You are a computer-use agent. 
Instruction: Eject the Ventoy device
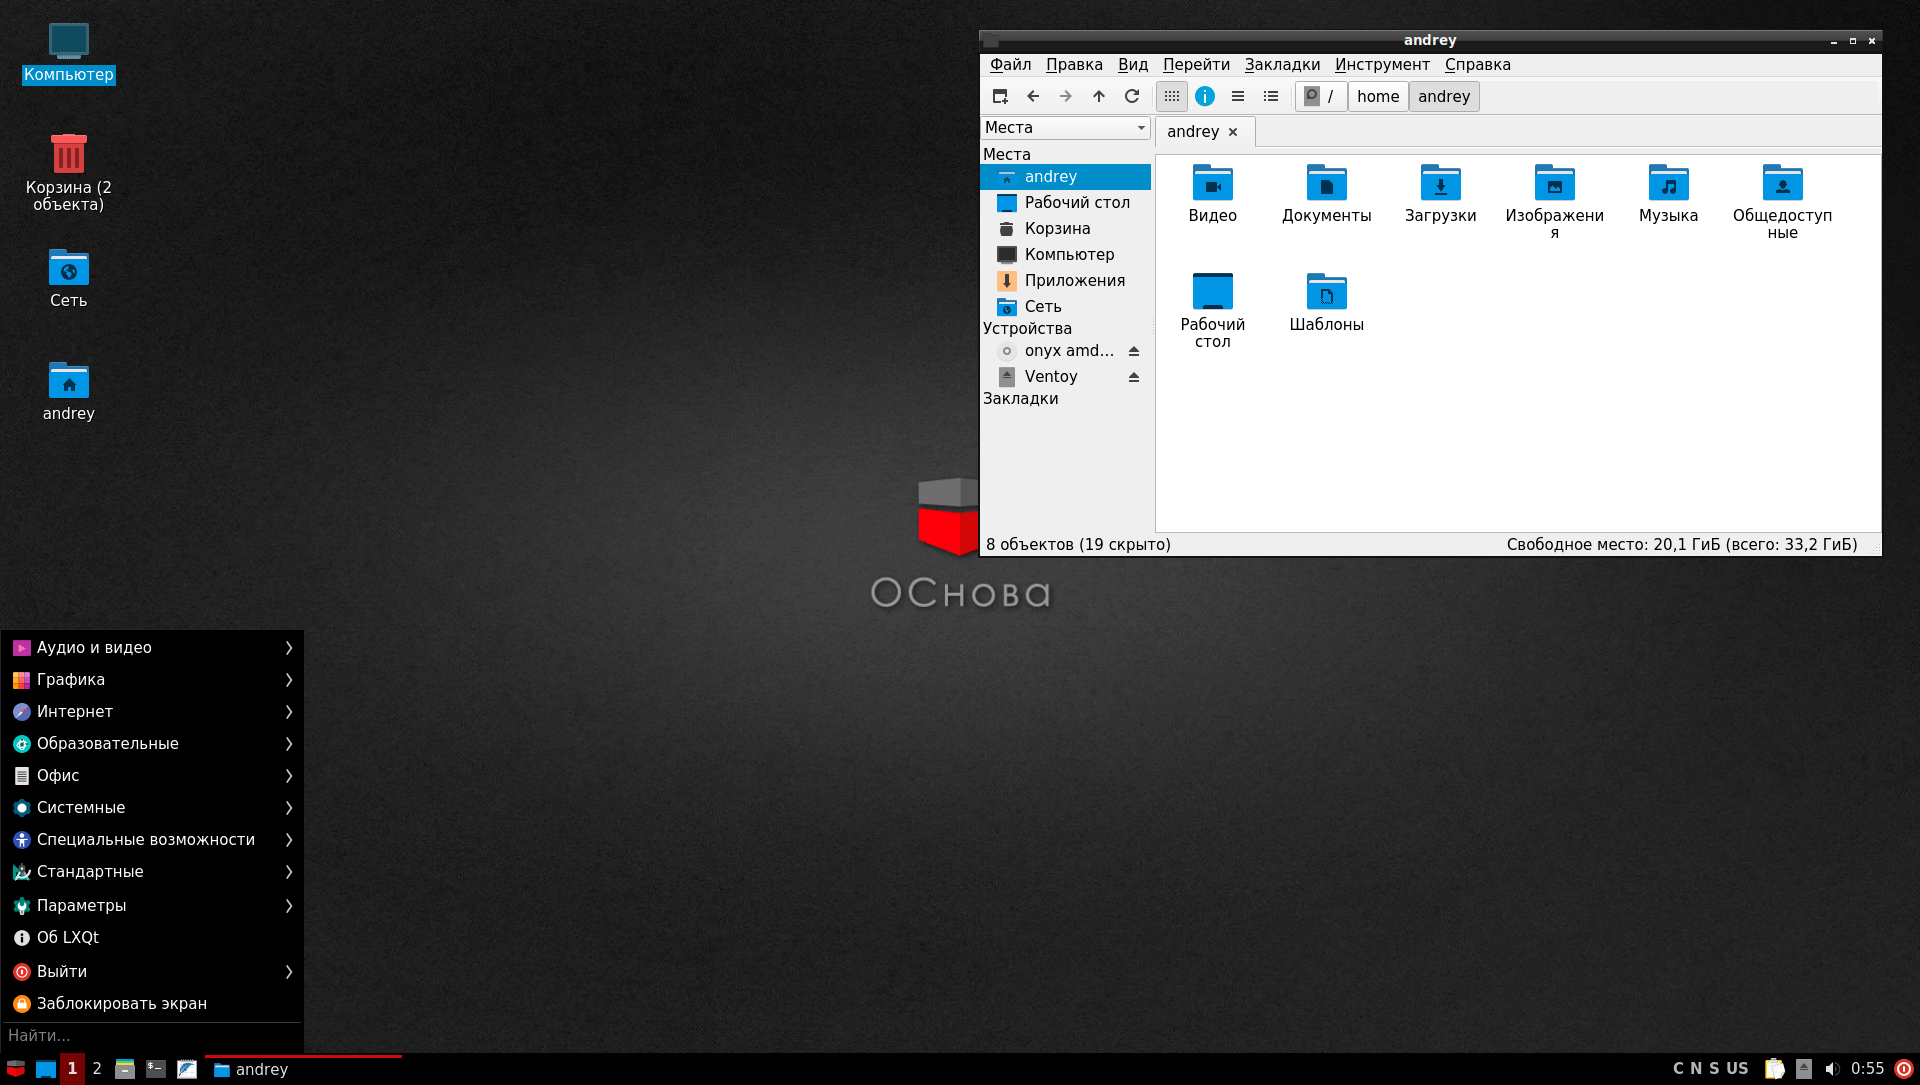tap(1134, 377)
